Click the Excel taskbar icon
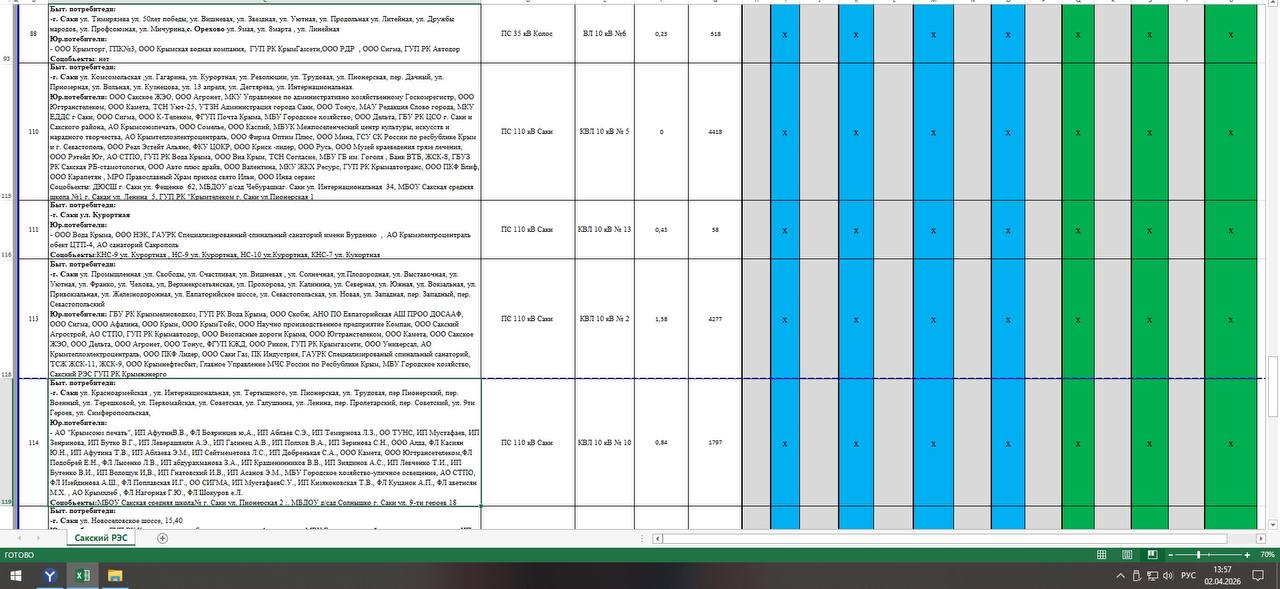 click(x=82, y=576)
